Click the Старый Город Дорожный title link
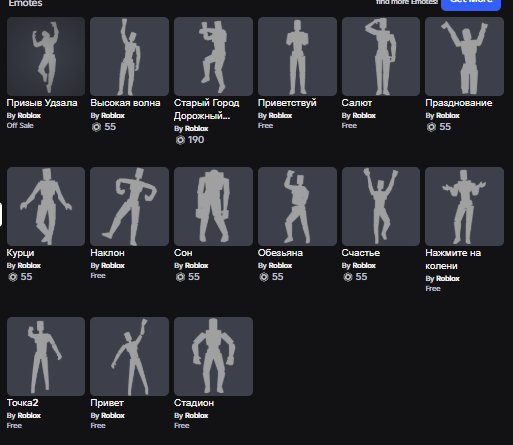The image size is (513, 445). (x=207, y=109)
